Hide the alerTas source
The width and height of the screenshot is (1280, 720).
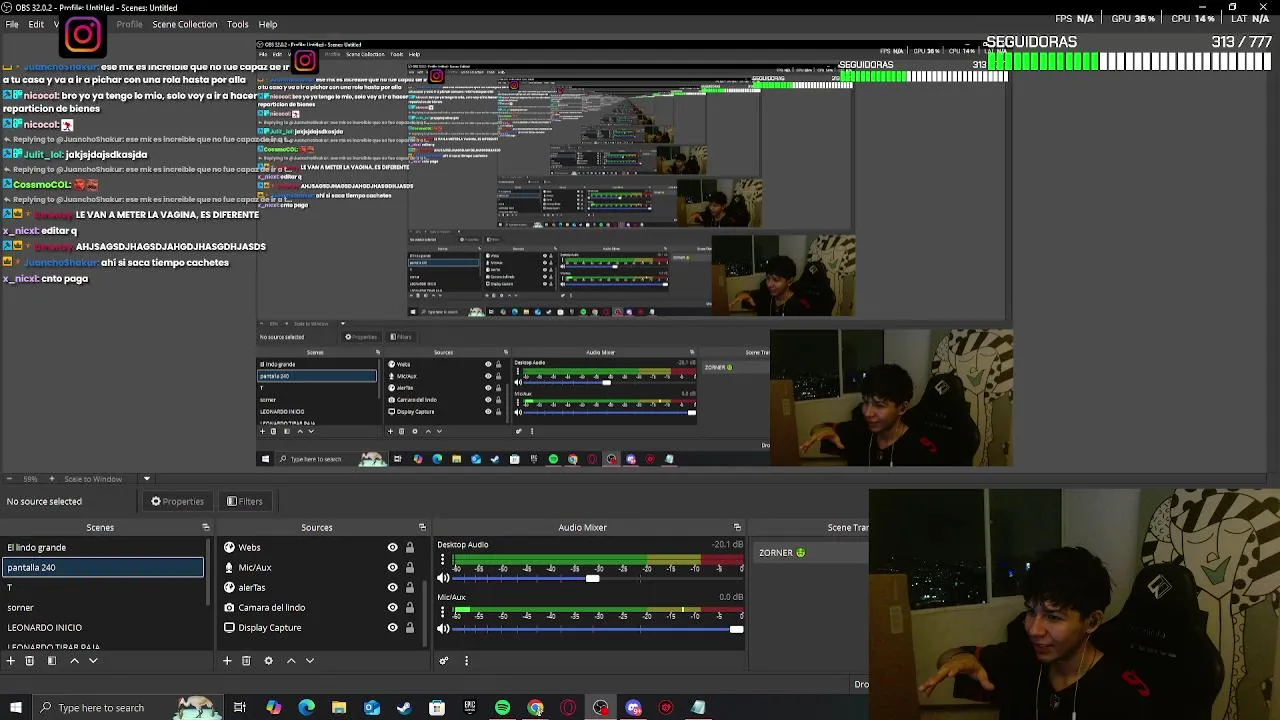392,588
